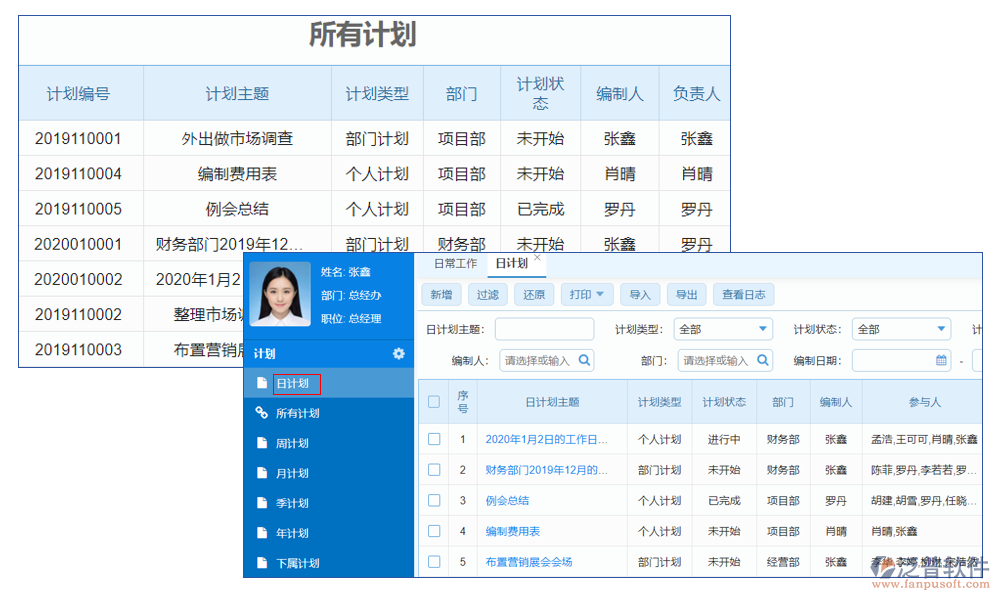
Task: Switch to the 日计划 tab
Action: [512, 264]
